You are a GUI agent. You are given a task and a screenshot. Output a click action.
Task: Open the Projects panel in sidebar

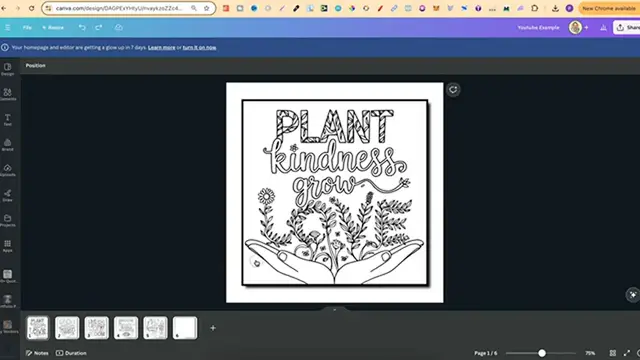tap(8, 220)
